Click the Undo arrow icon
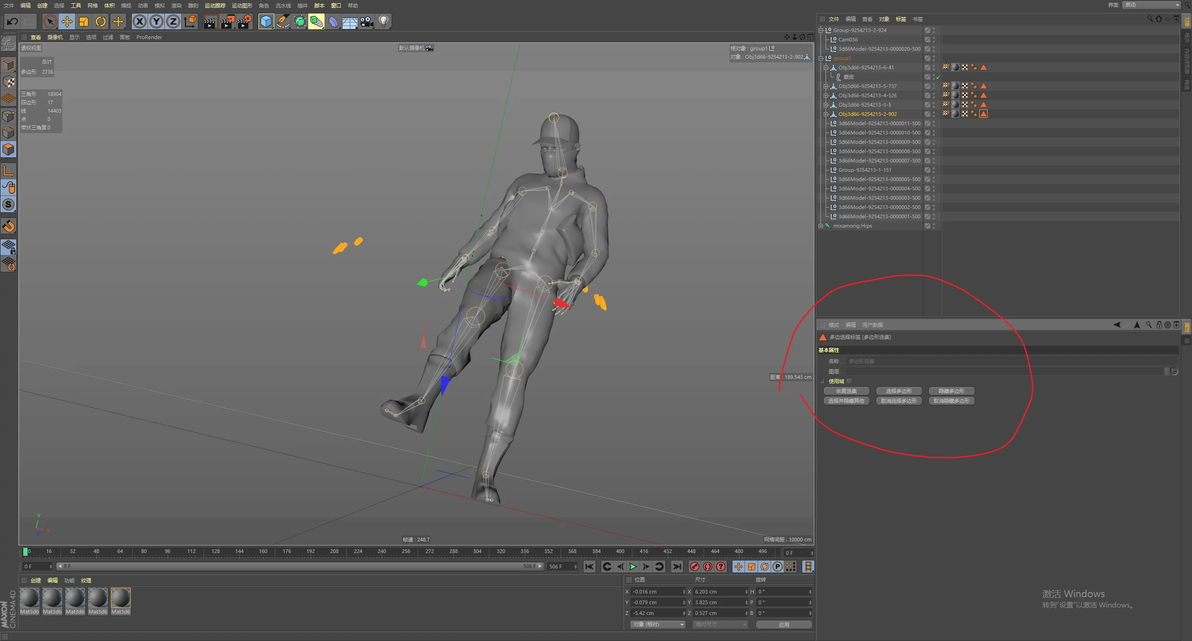The width and height of the screenshot is (1192, 641). pyautogui.click(x=12, y=21)
